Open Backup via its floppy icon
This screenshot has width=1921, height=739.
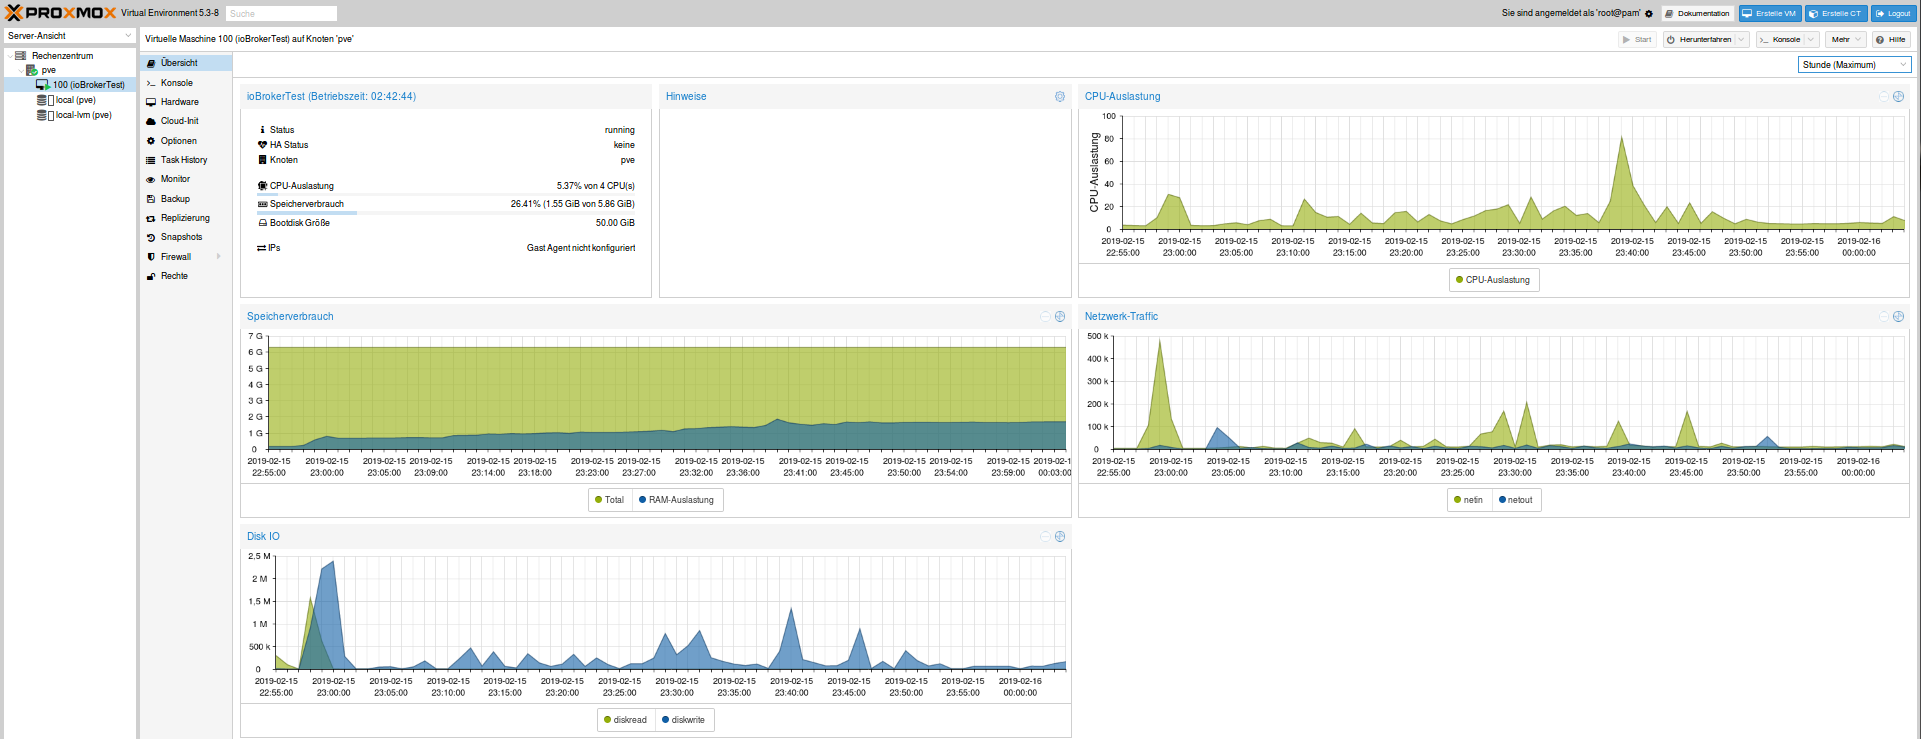coord(151,199)
